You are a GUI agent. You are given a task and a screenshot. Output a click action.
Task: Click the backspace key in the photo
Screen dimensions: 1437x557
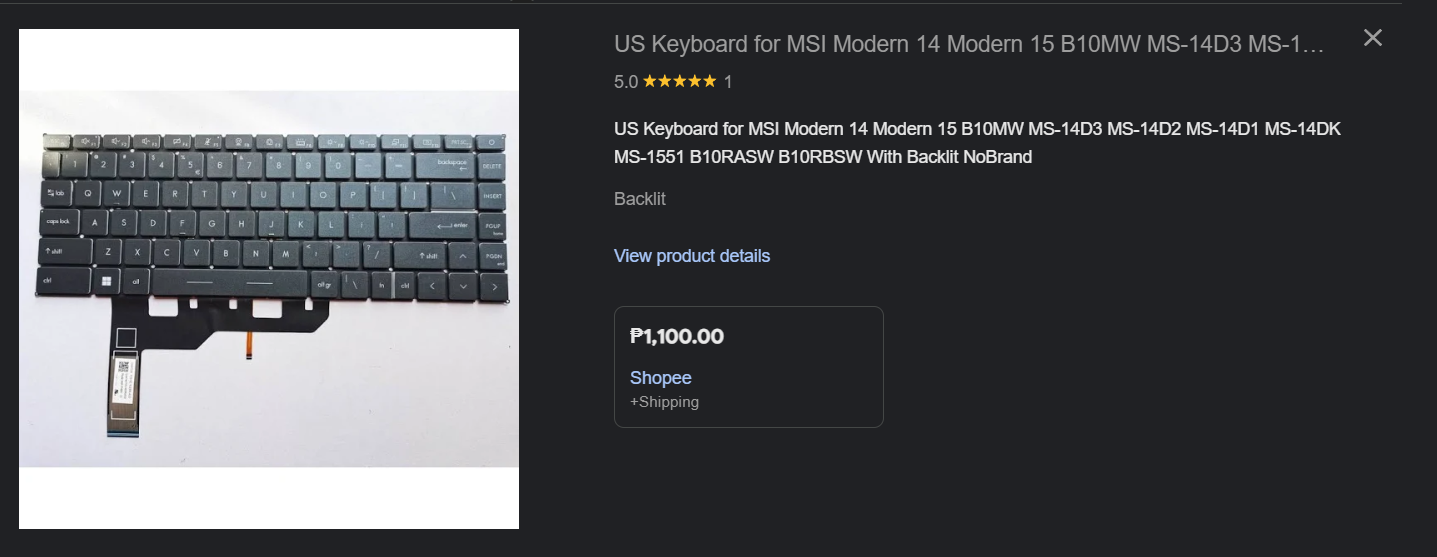pos(453,164)
